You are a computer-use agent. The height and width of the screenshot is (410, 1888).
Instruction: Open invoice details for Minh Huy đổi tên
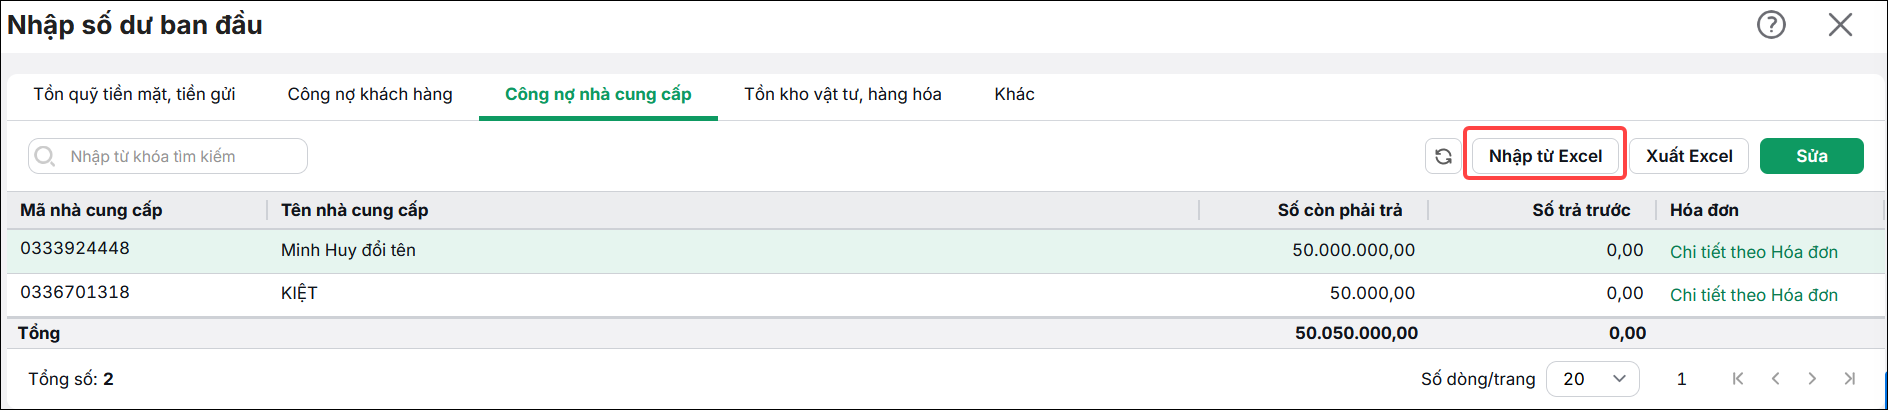(x=1754, y=252)
